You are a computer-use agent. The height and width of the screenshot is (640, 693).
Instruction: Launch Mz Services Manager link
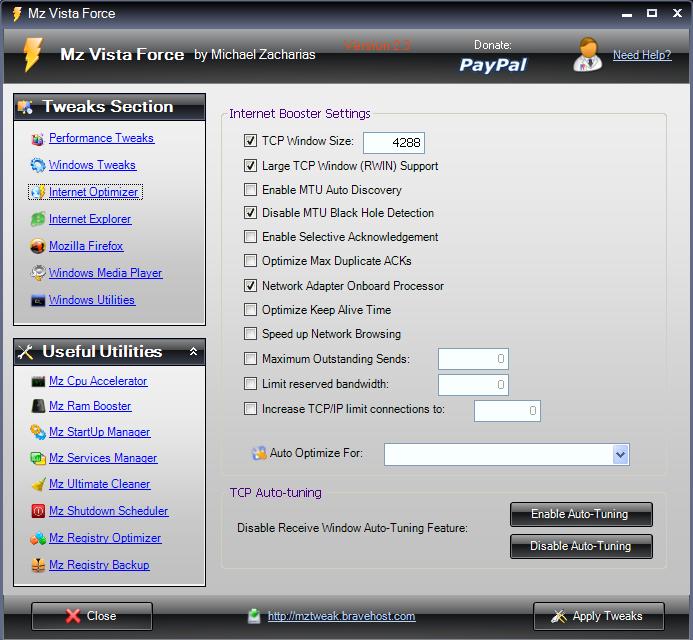pyautogui.click(x=103, y=458)
